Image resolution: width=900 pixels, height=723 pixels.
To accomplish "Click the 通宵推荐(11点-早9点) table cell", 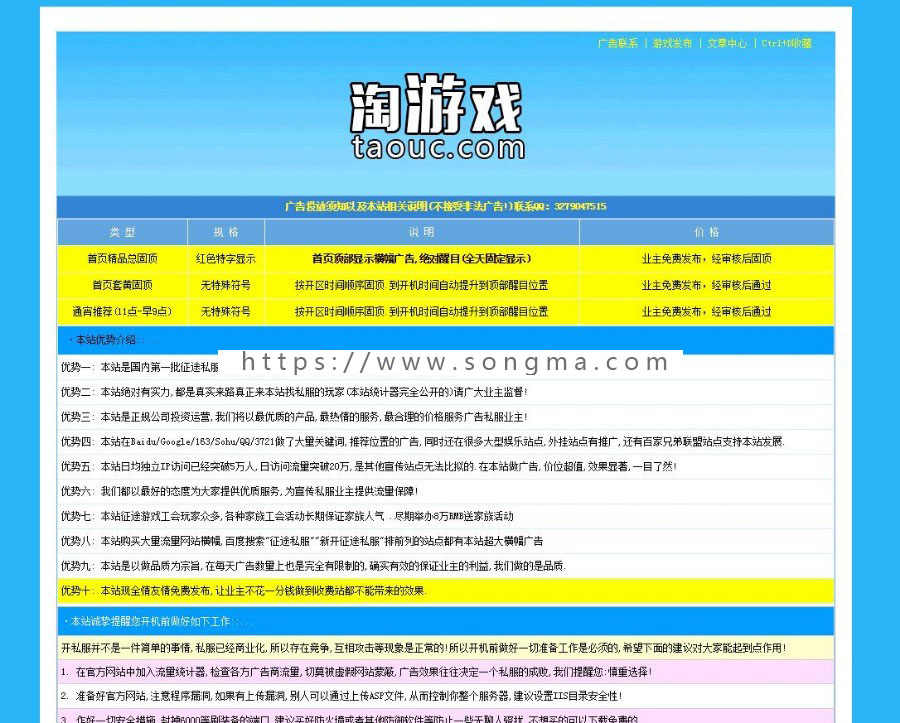I will tap(122, 312).
